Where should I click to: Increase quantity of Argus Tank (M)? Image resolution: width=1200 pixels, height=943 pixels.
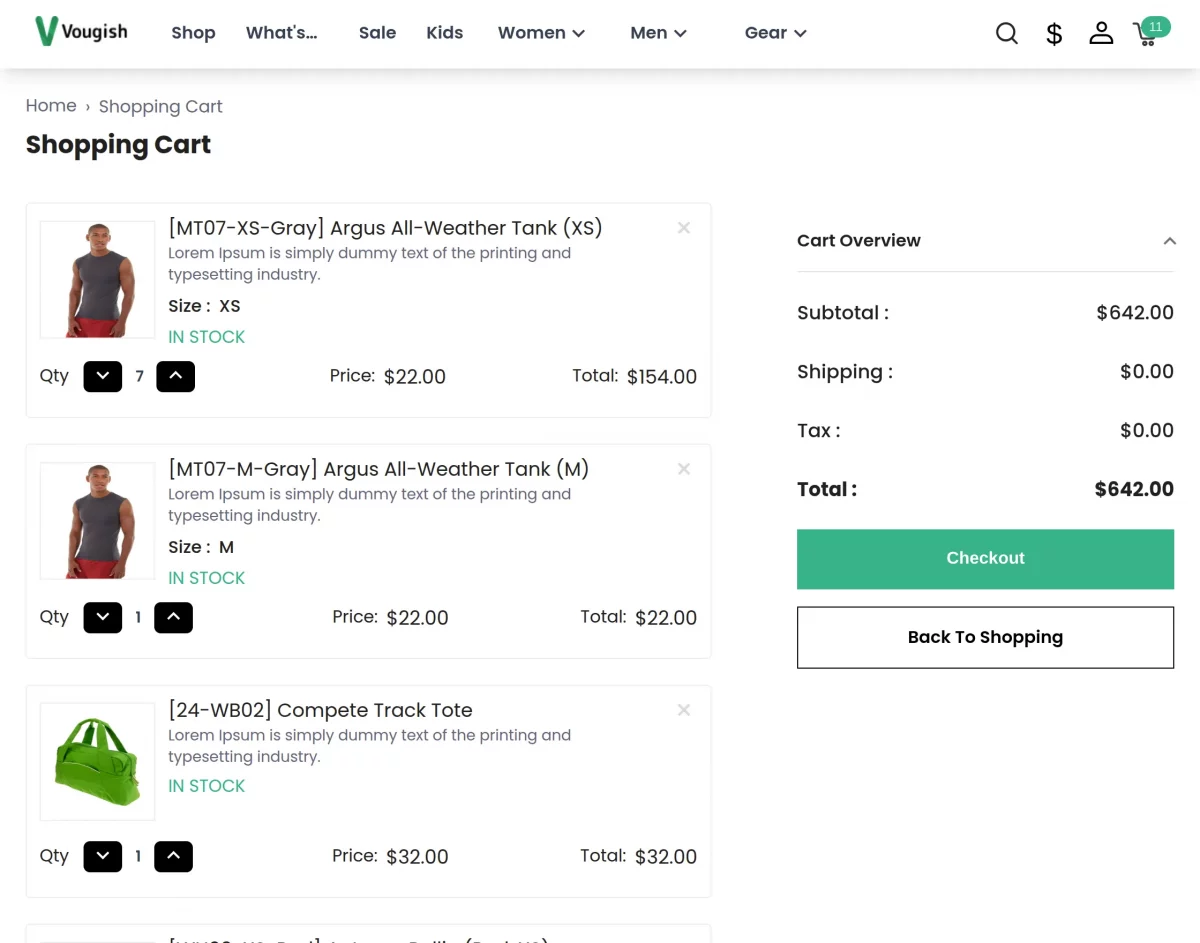click(x=173, y=618)
